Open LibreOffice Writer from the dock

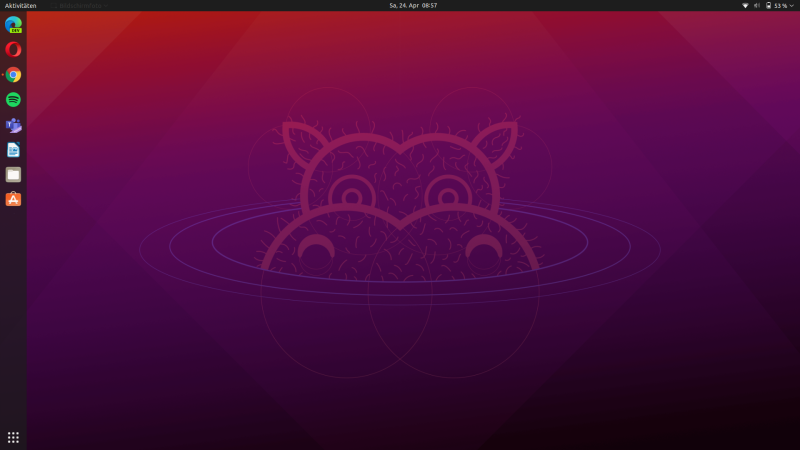[13, 149]
